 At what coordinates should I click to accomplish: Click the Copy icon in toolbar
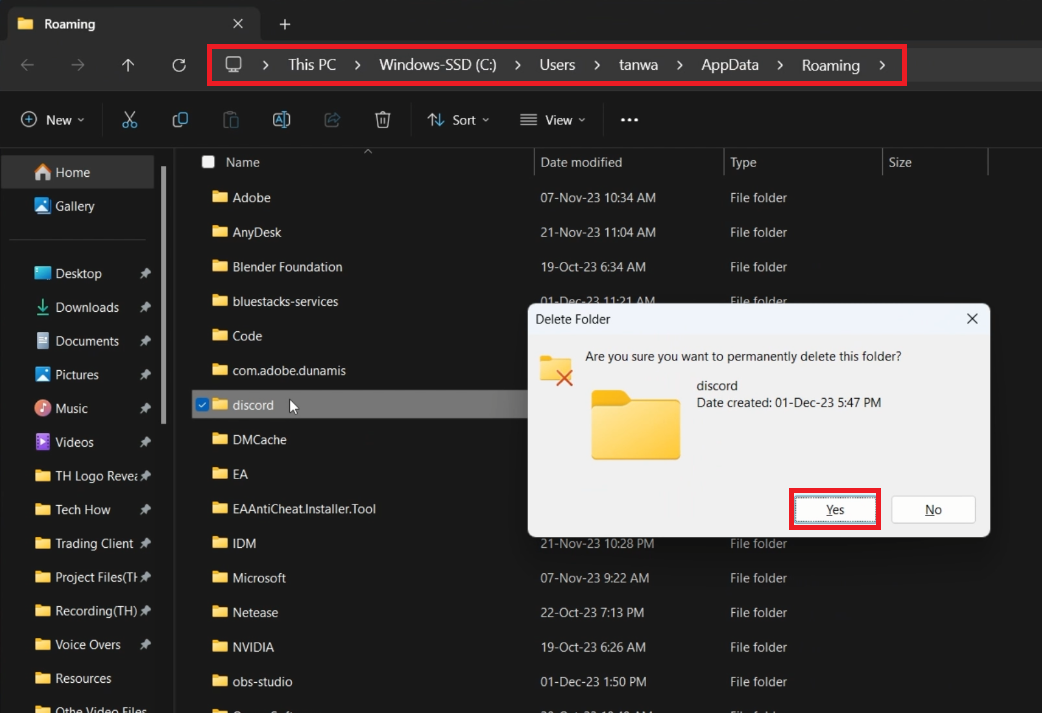click(x=180, y=120)
